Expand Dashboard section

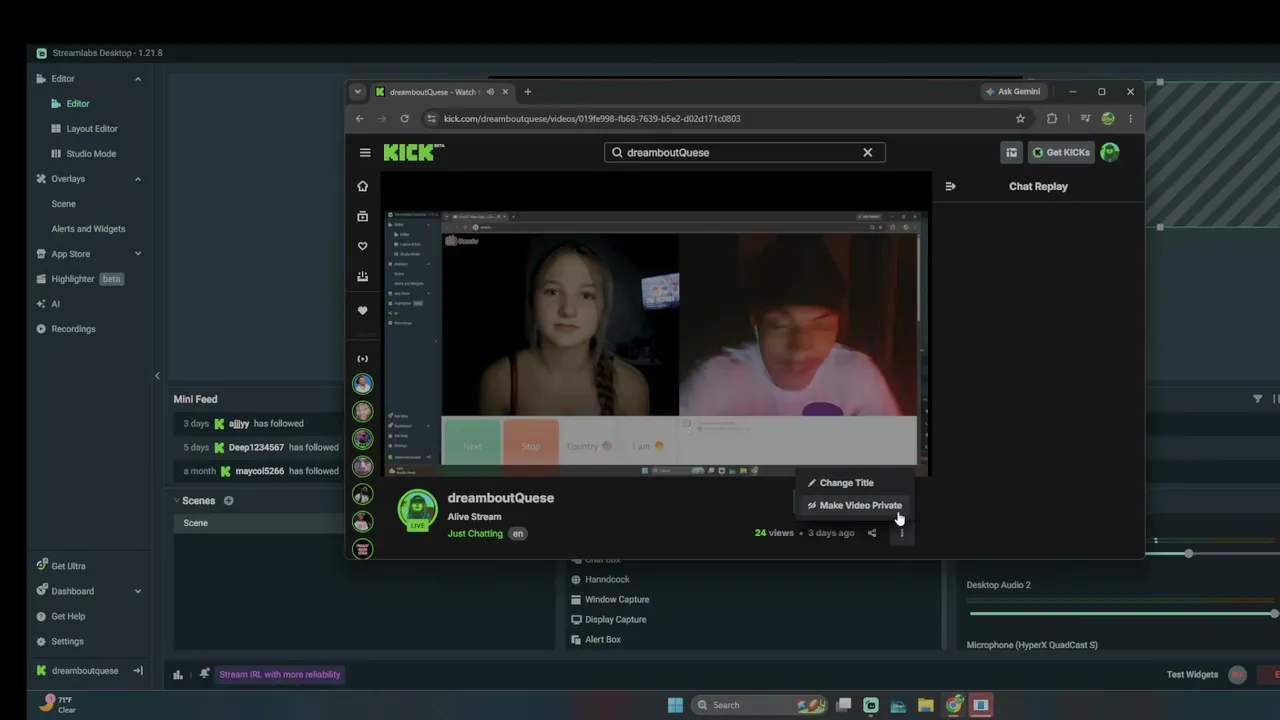[x=138, y=591]
